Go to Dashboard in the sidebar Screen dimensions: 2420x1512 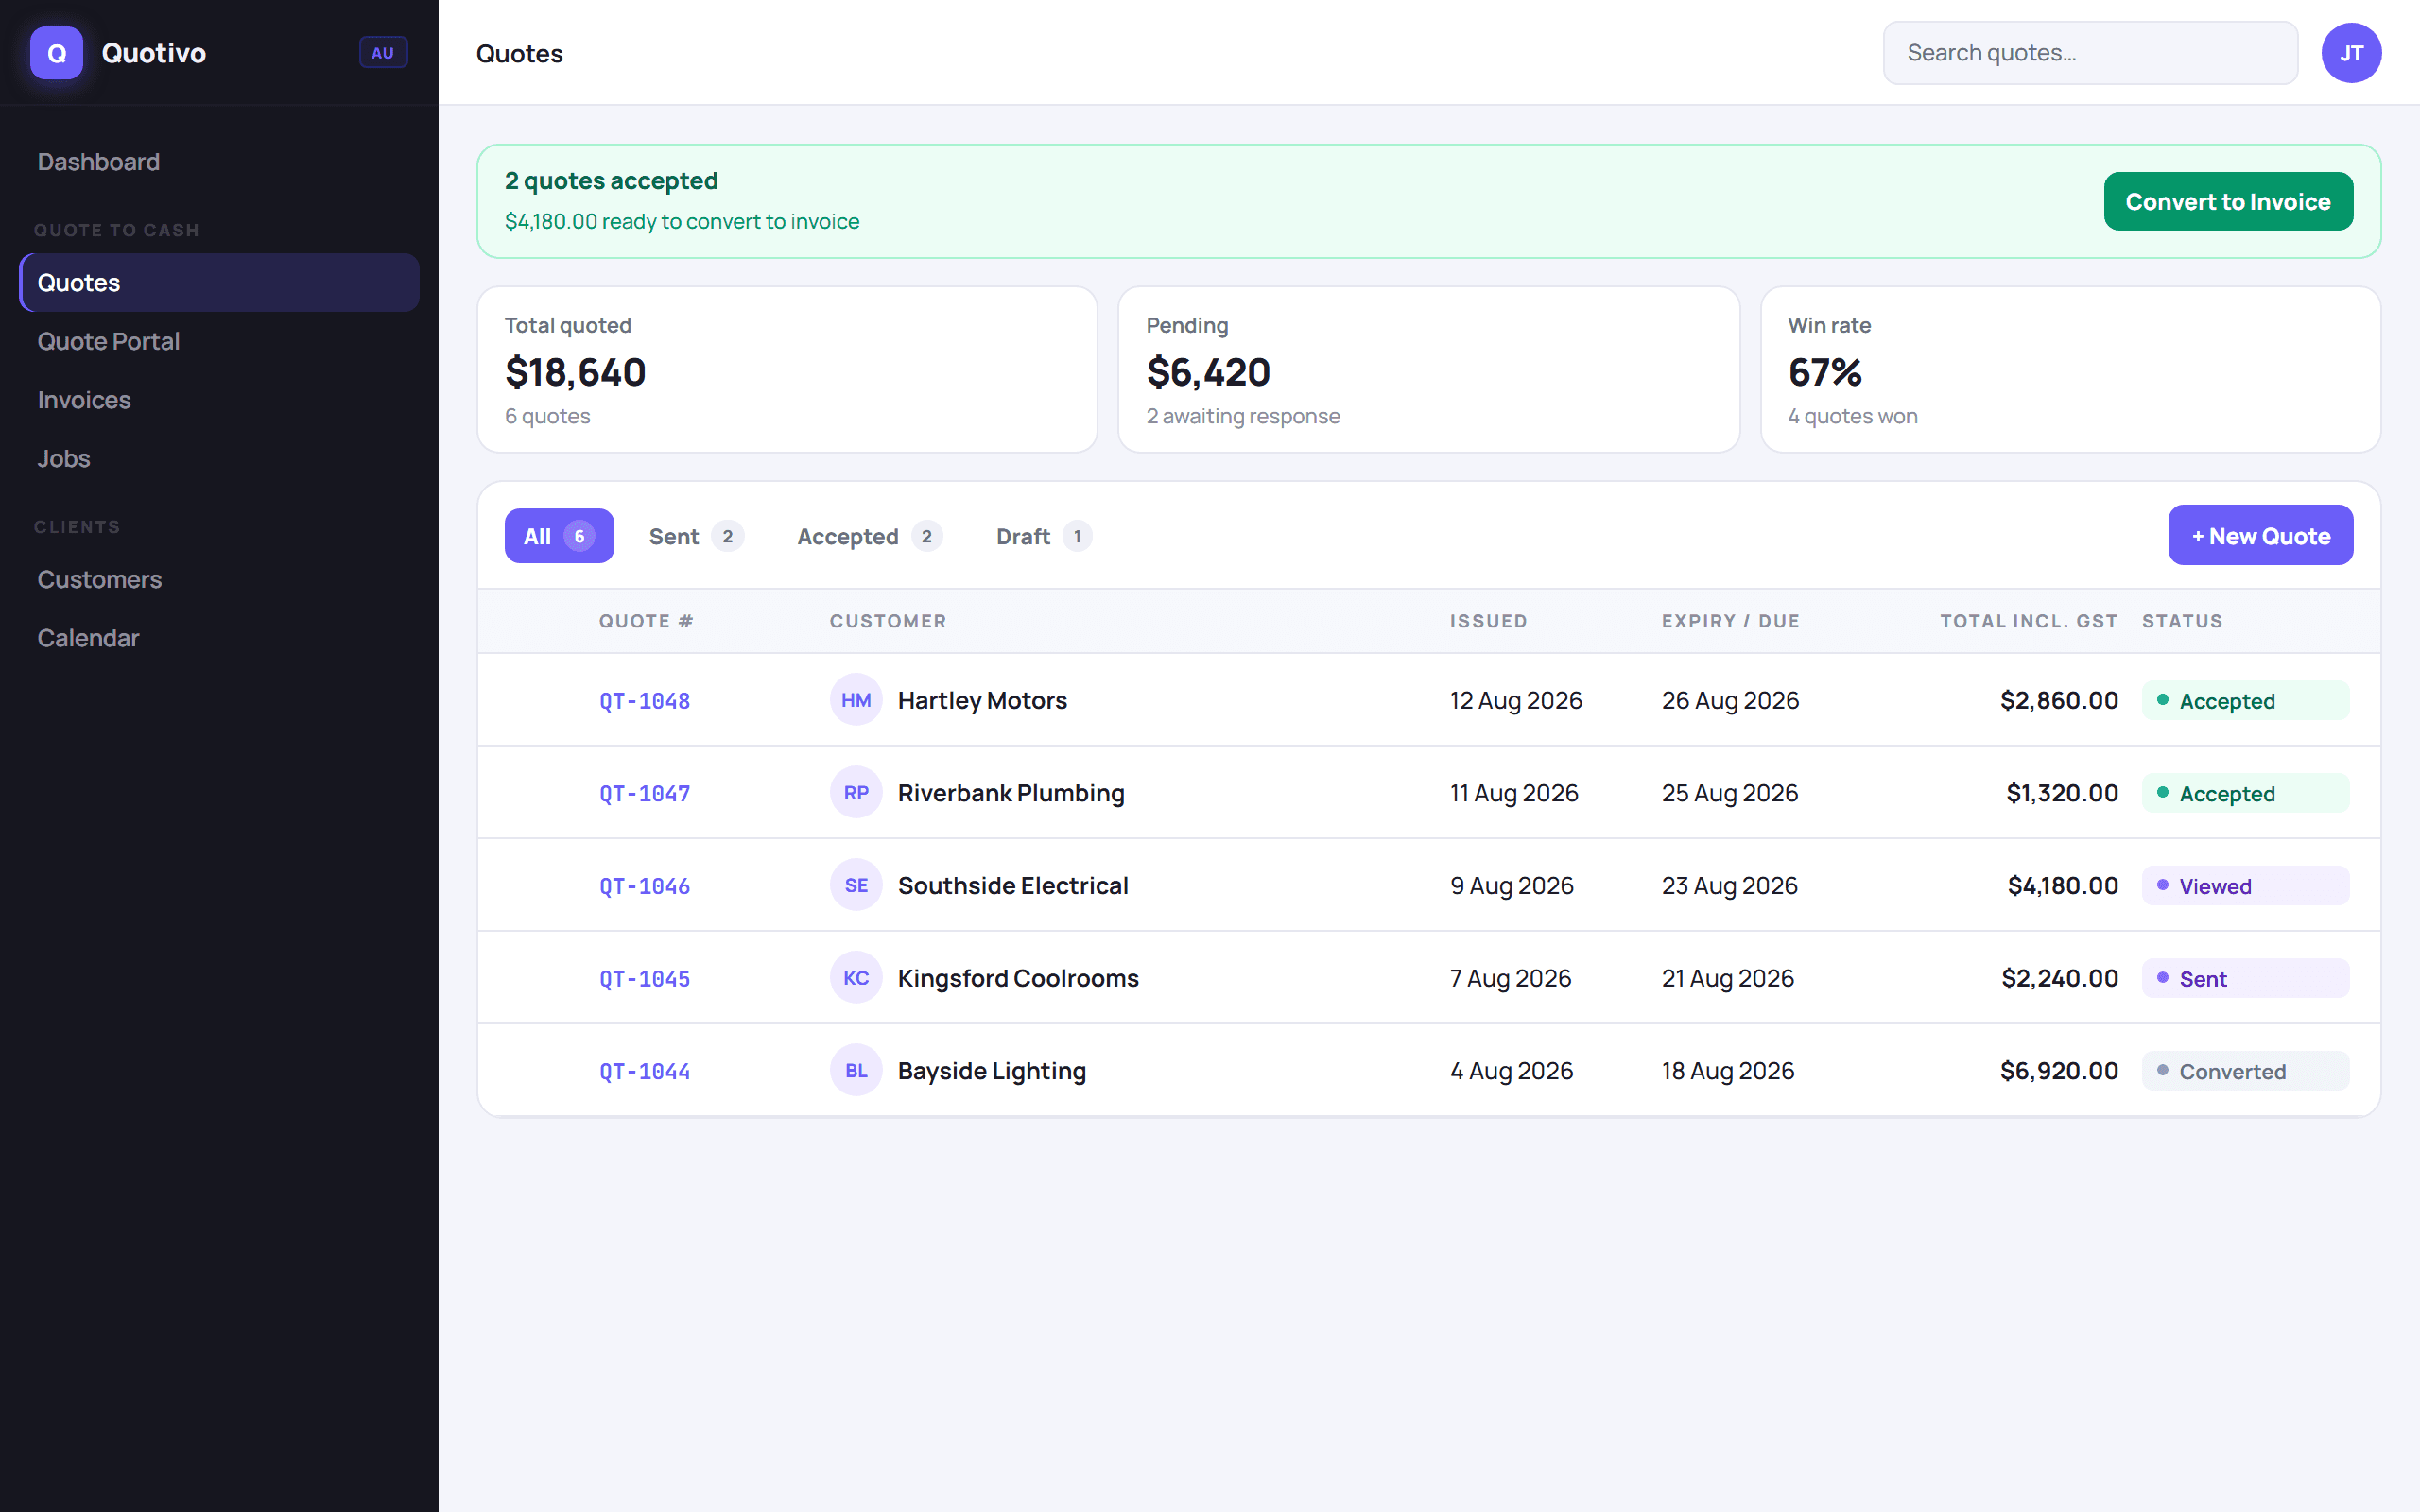click(x=219, y=162)
